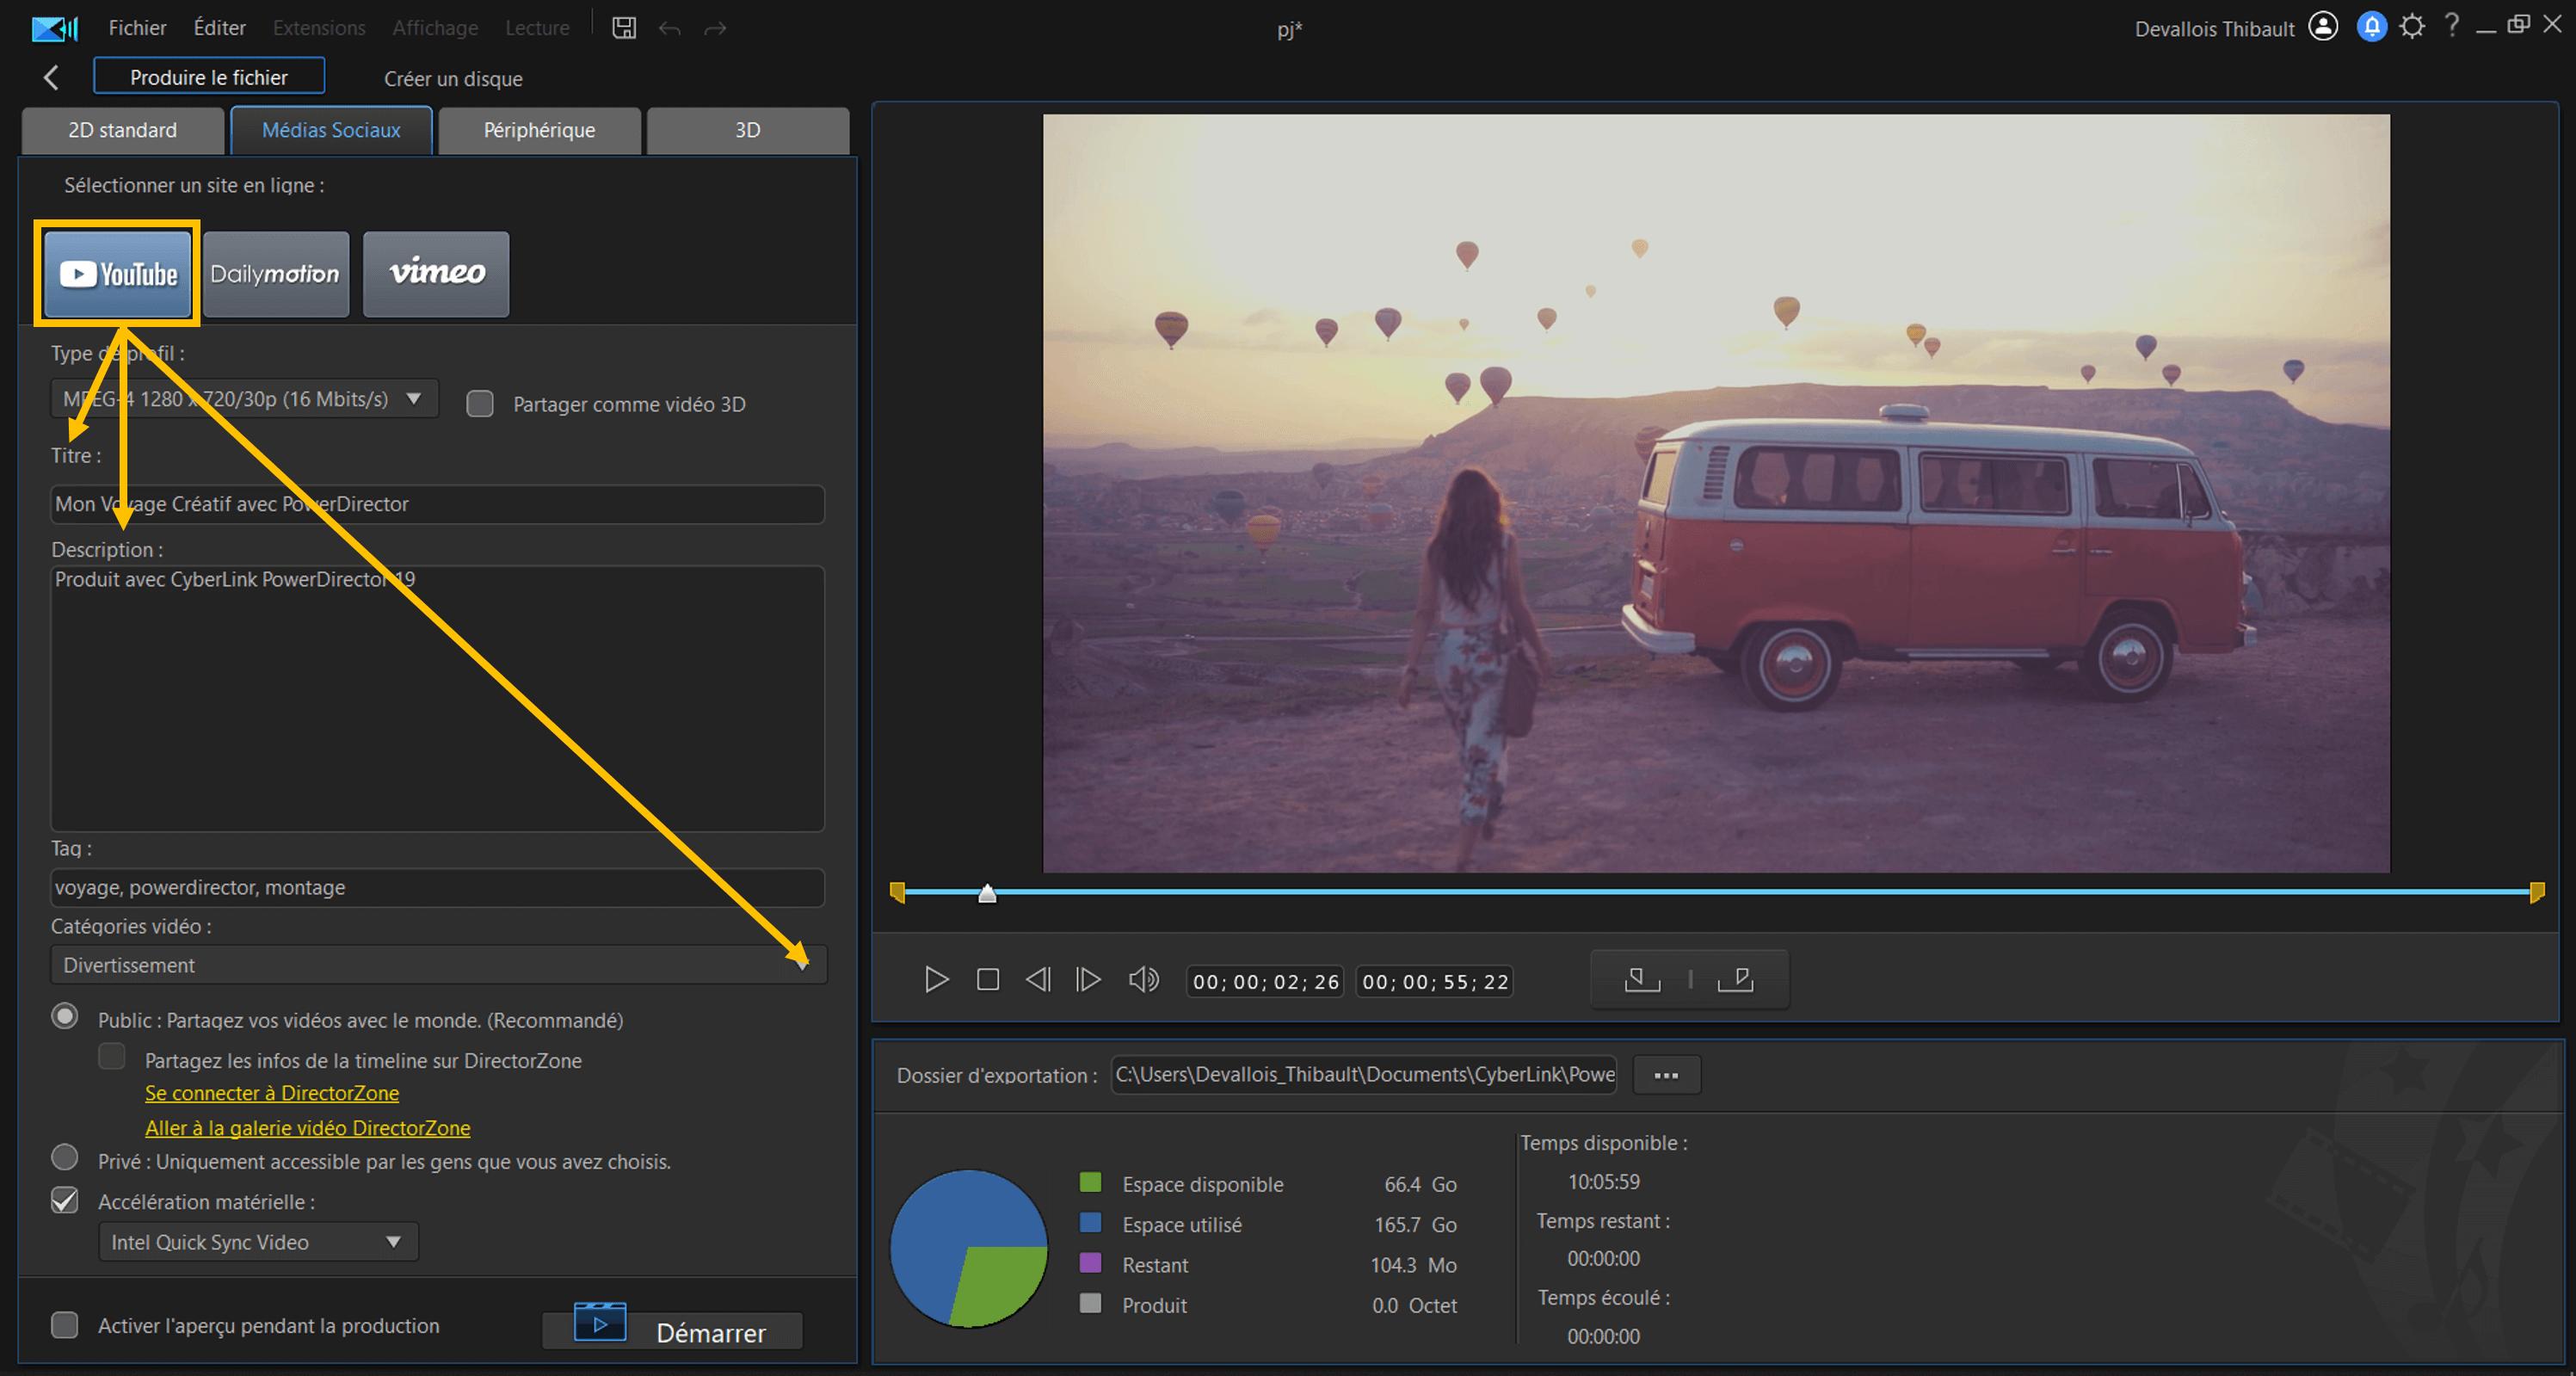Enable Activer l'aperçu pendant la production

pos(65,1325)
